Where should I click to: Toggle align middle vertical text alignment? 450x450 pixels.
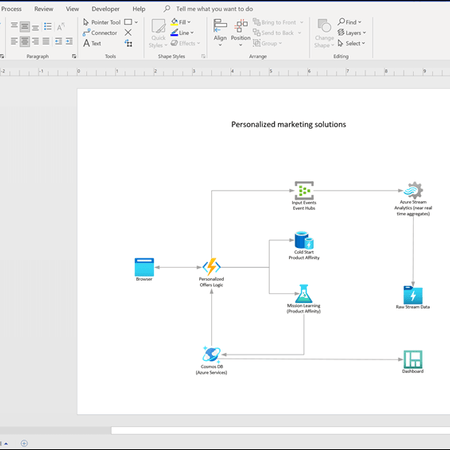click(25, 26)
